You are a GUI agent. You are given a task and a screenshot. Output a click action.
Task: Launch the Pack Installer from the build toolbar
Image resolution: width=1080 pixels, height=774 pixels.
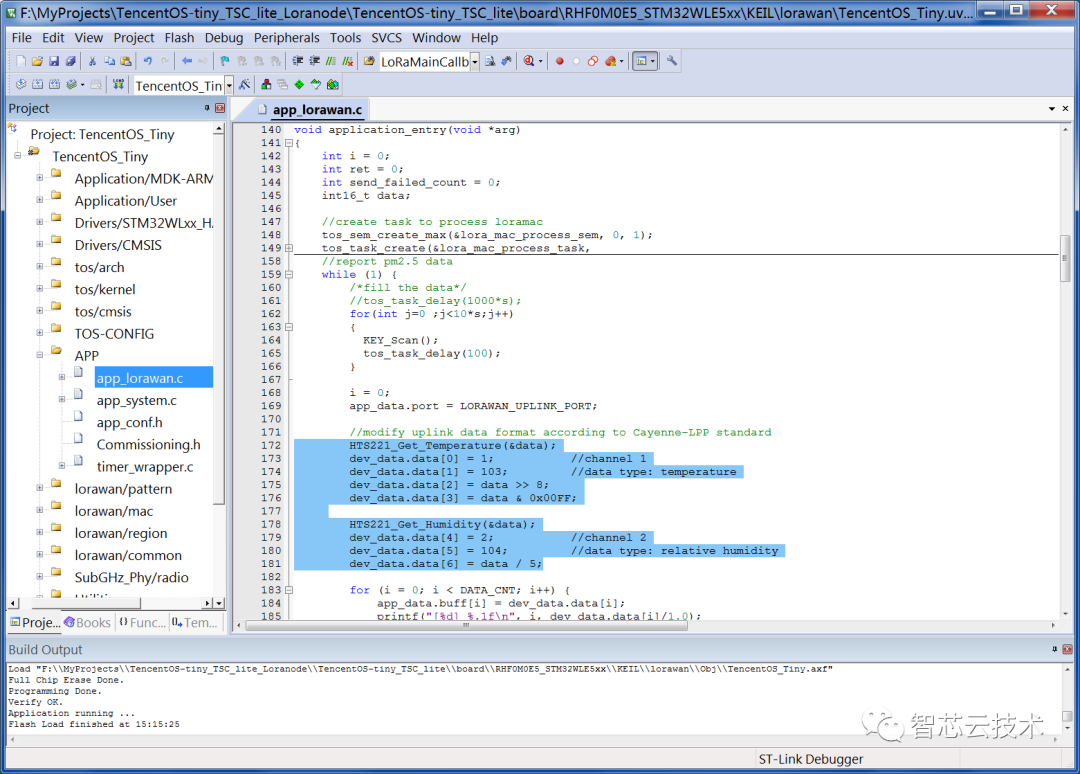(333, 85)
